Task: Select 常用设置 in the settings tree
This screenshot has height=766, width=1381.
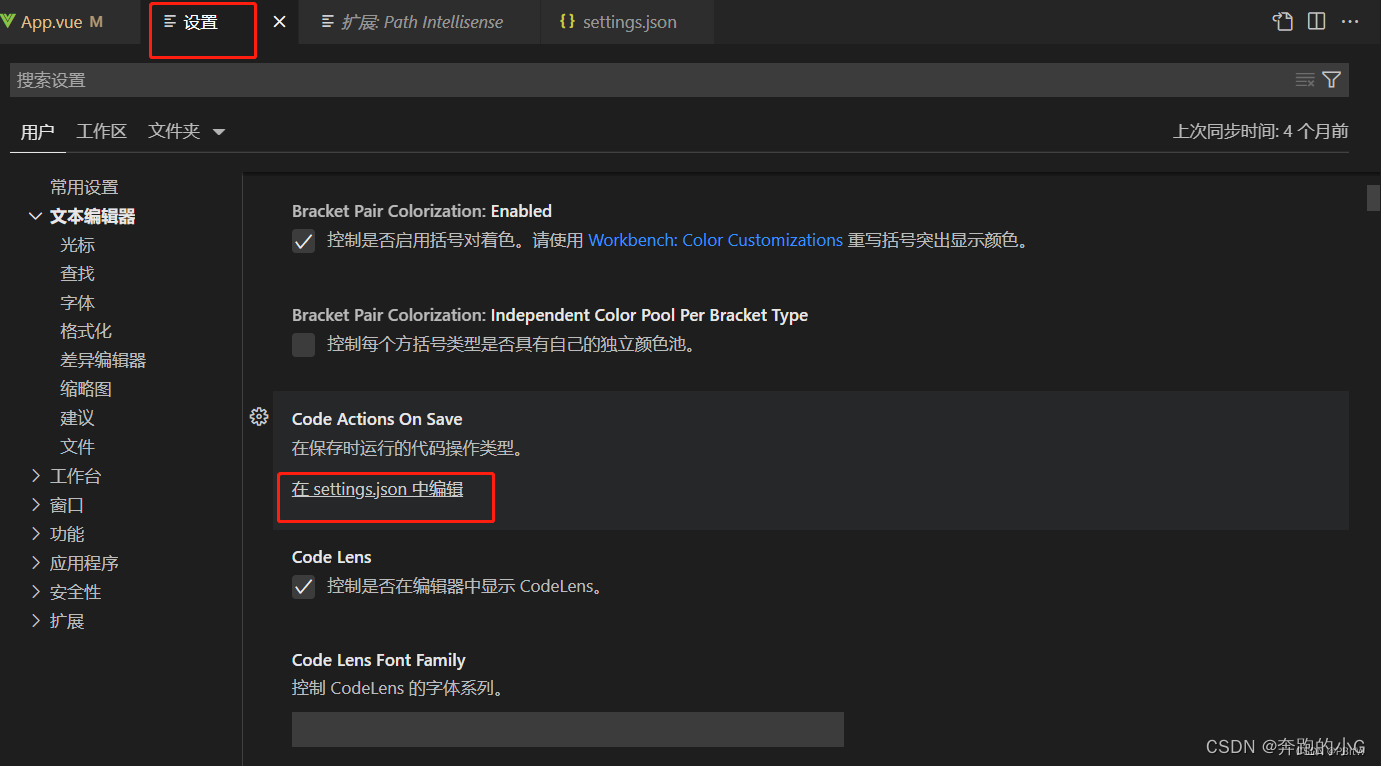Action: tap(84, 187)
